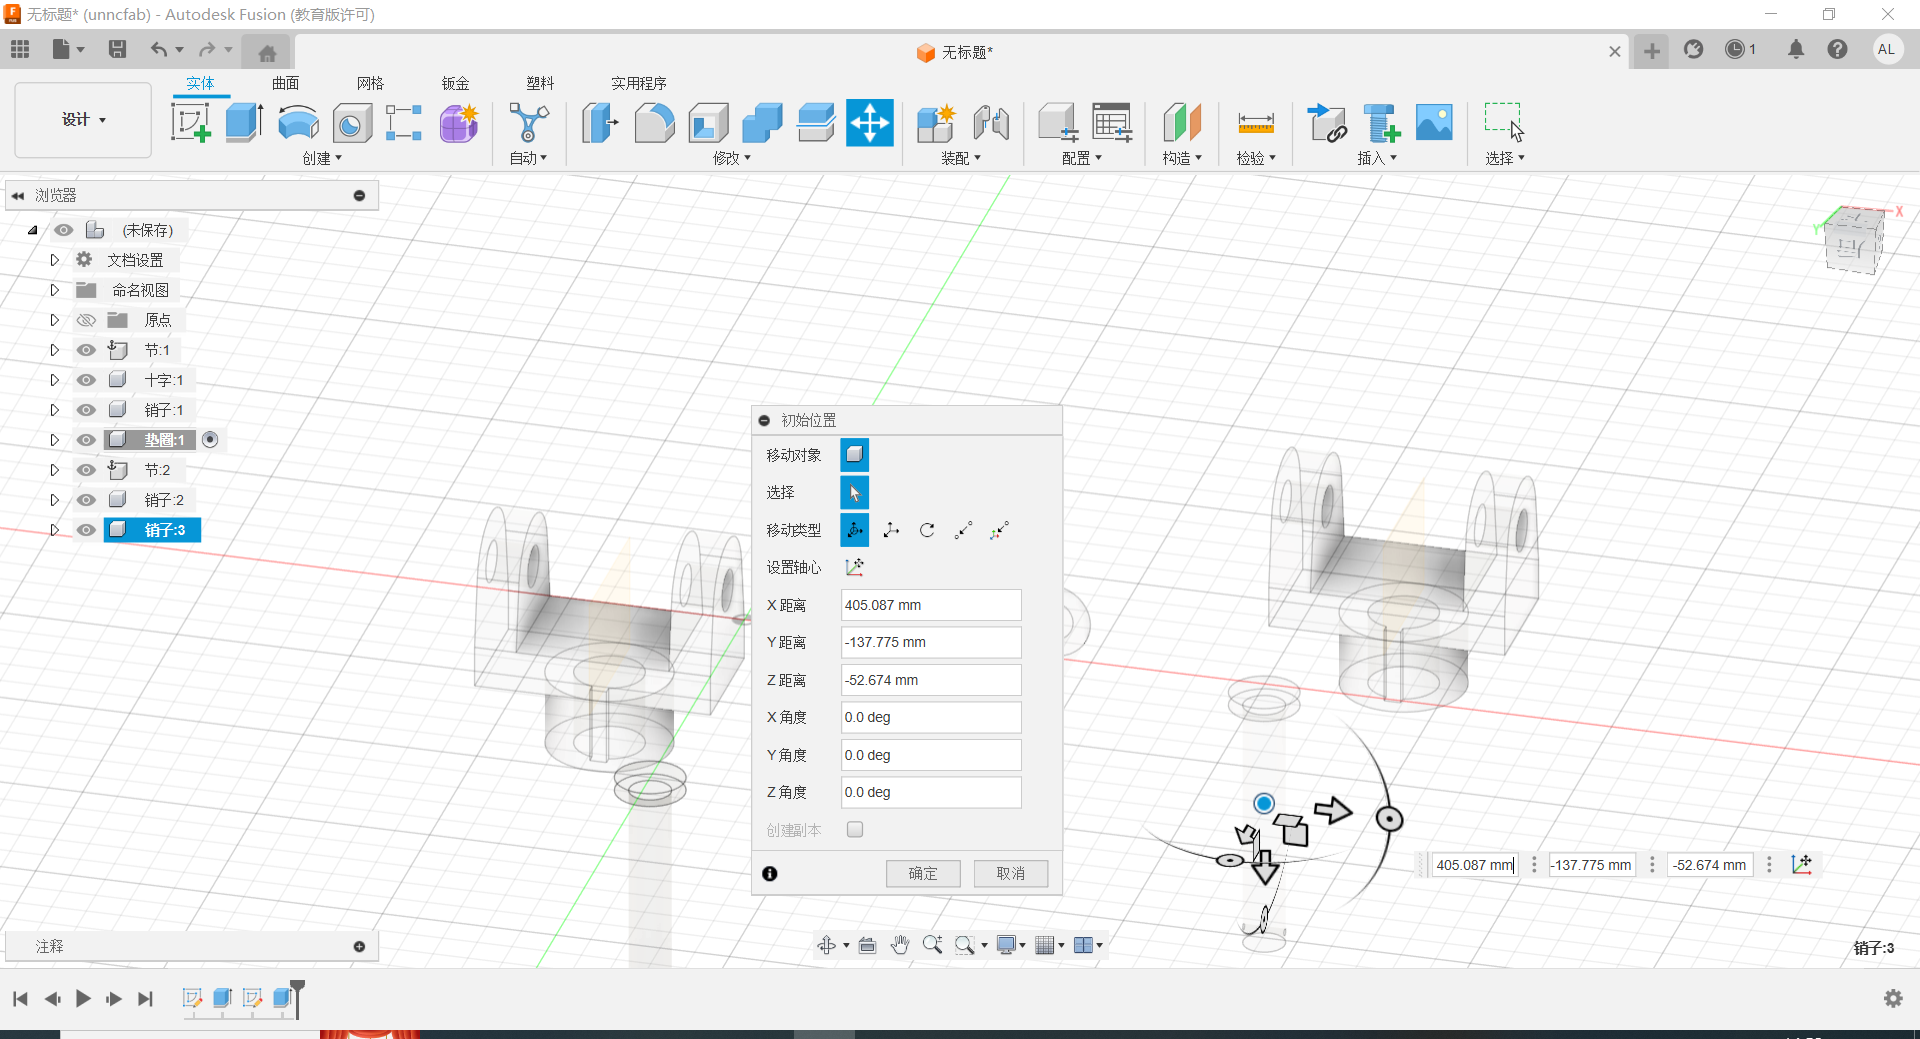Hide the 销子:3 component visibility
Image resolution: width=1920 pixels, height=1039 pixels.
point(87,530)
